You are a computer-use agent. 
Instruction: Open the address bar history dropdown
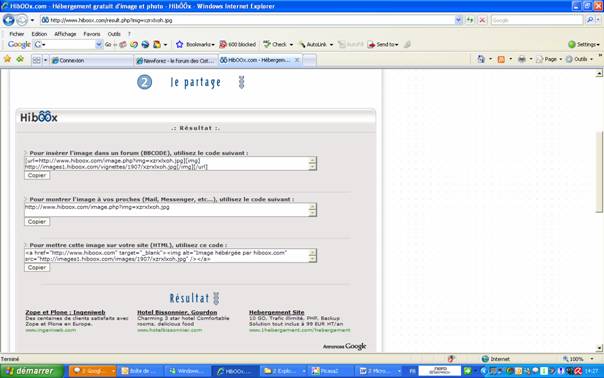coord(458,20)
